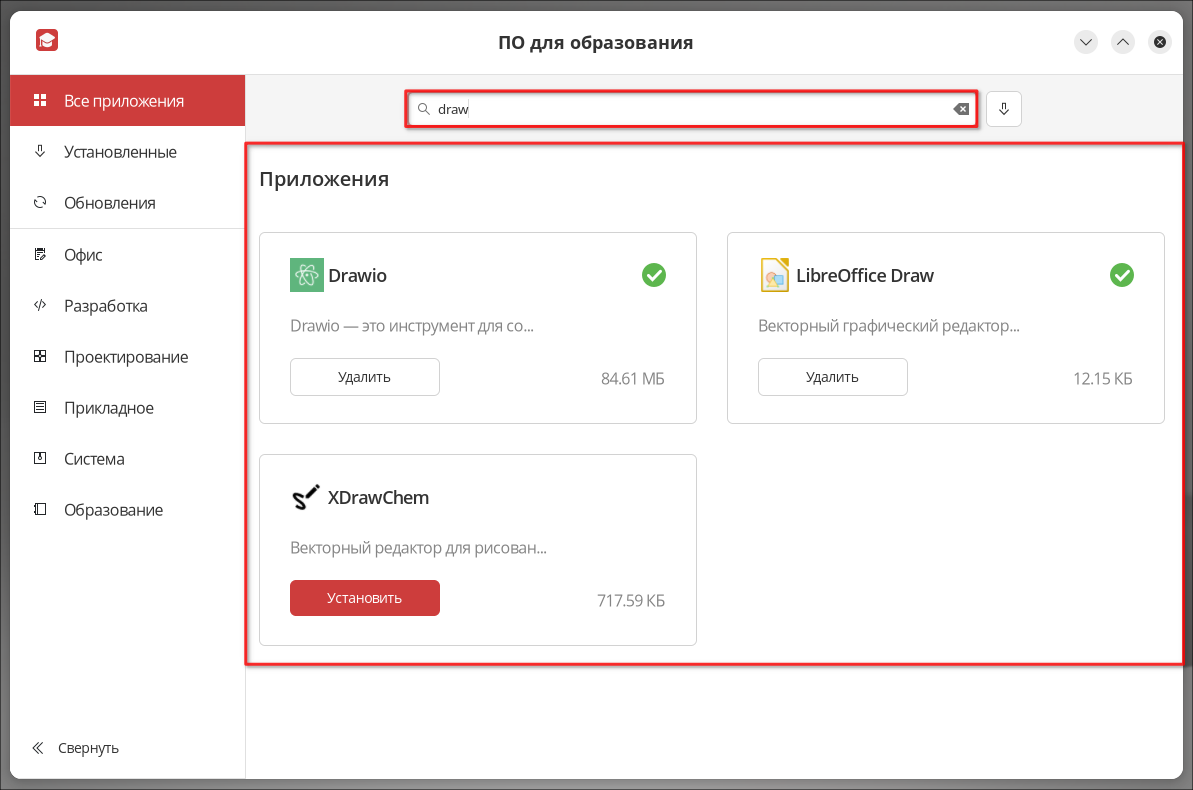Click the magnifier icon in search field

pos(424,109)
